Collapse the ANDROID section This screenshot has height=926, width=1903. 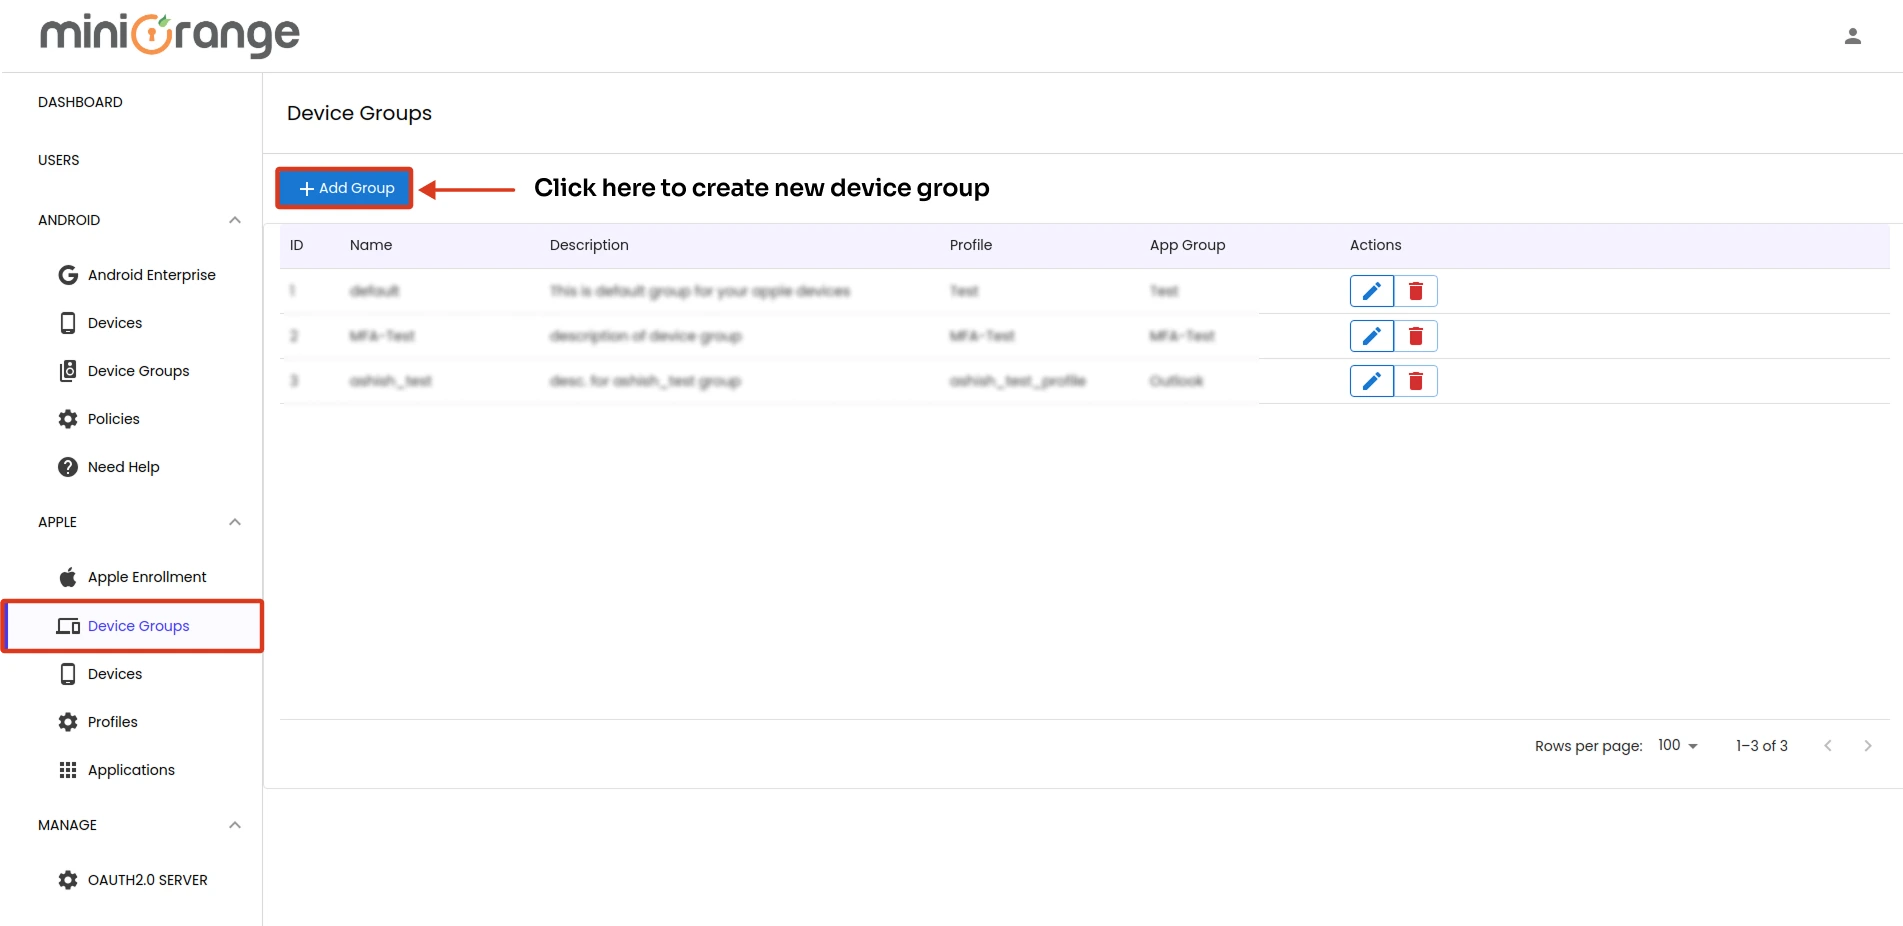pyautogui.click(x=234, y=220)
